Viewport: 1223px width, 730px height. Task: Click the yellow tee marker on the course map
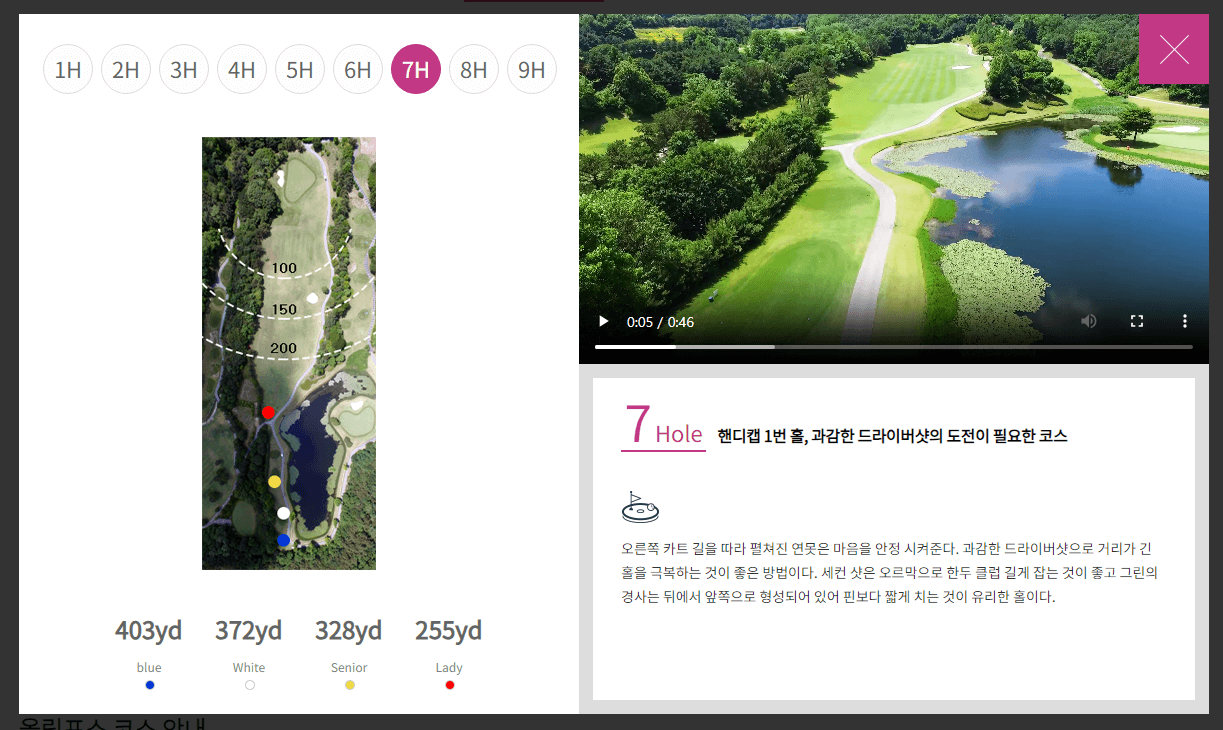[x=276, y=481]
